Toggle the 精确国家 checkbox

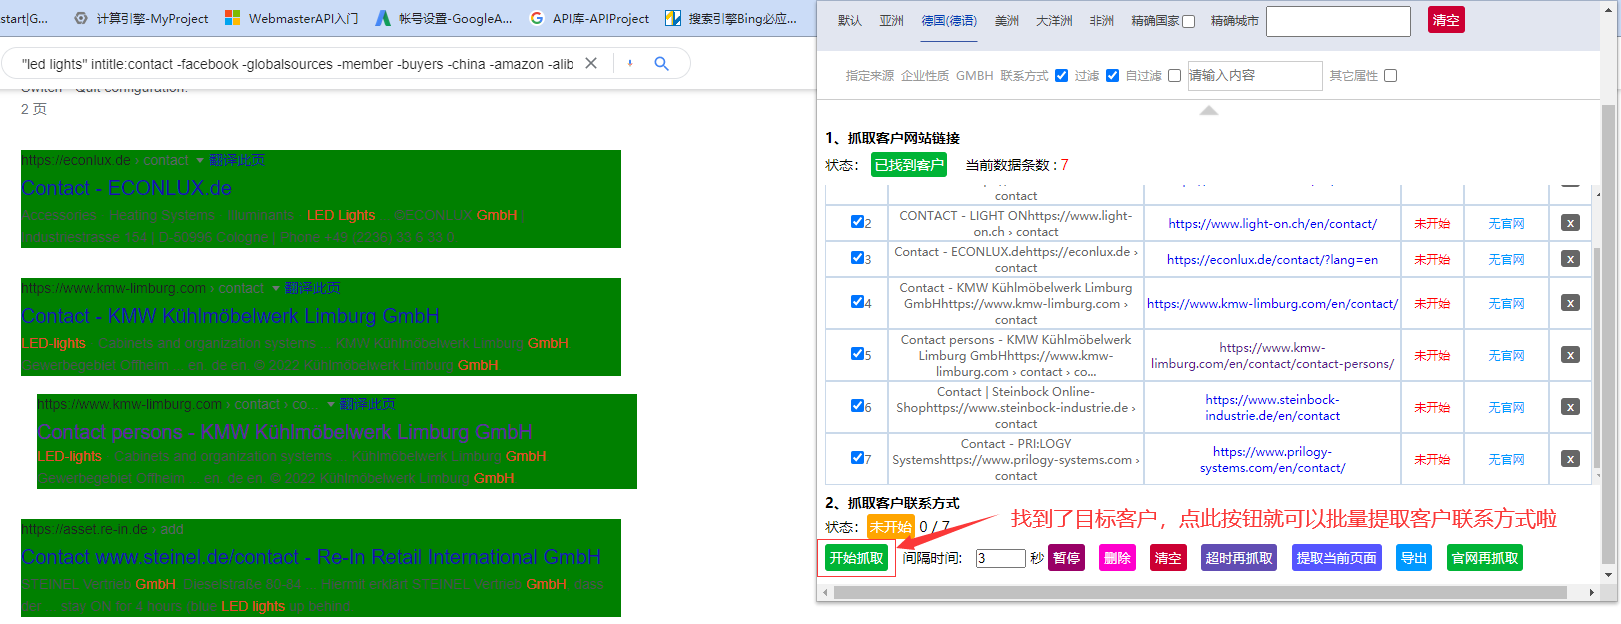(1188, 21)
